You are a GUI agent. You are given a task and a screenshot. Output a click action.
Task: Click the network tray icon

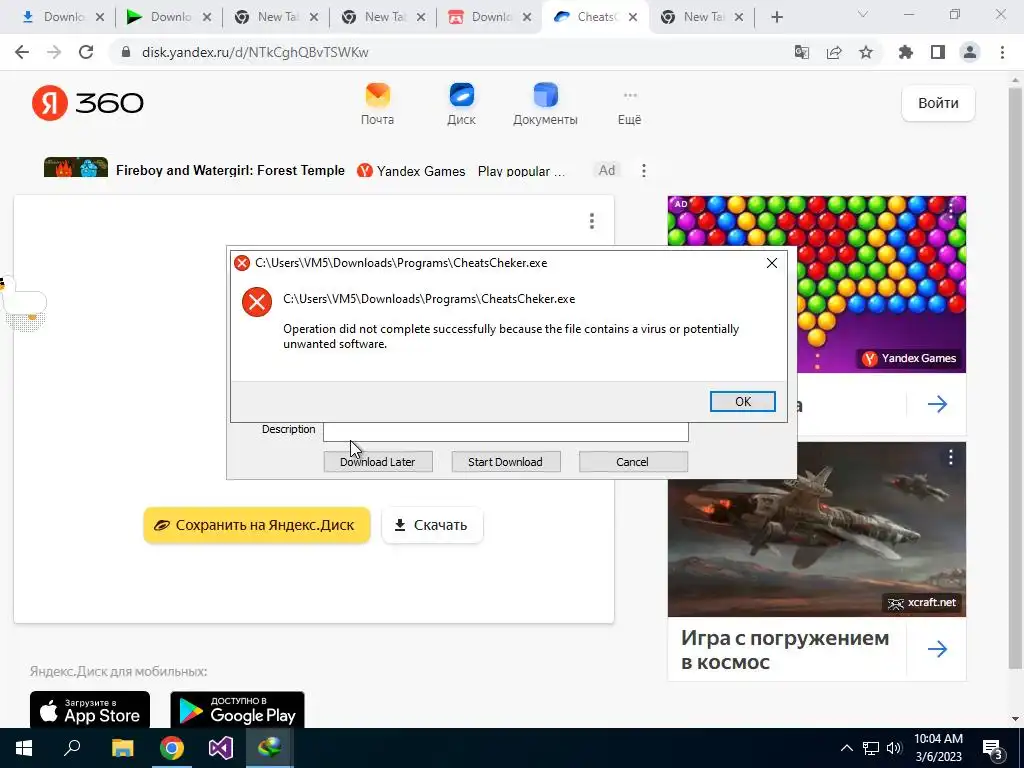point(871,748)
